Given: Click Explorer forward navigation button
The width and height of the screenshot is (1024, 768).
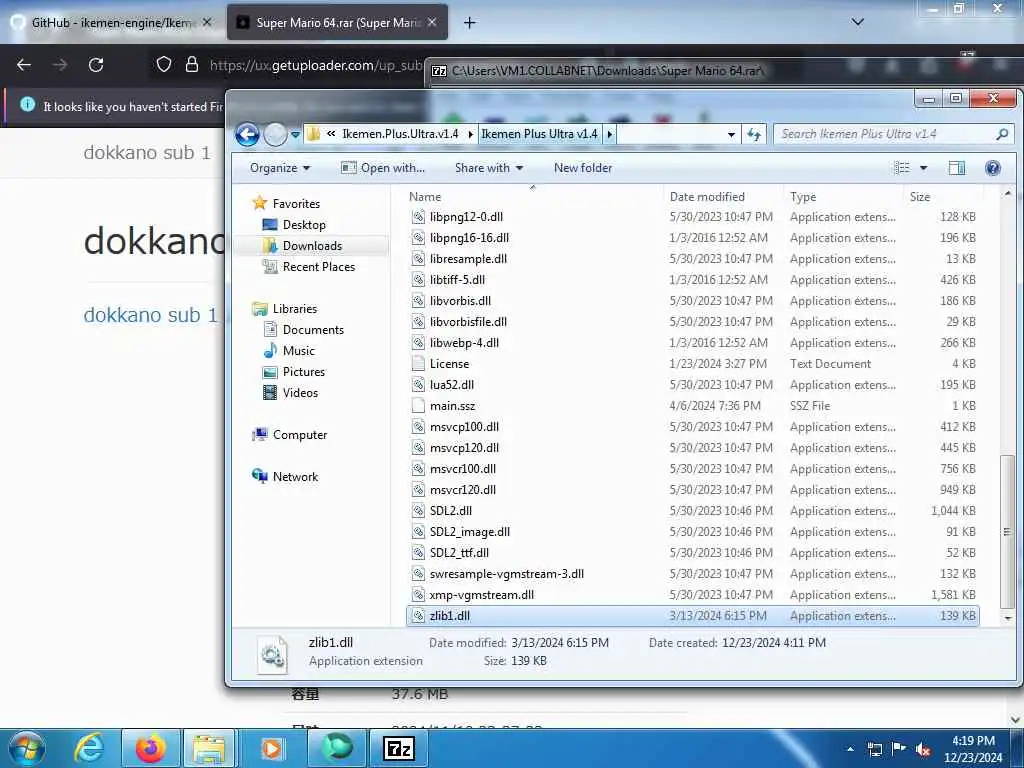Looking at the screenshot, I should pyautogui.click(x=275, y=135).
